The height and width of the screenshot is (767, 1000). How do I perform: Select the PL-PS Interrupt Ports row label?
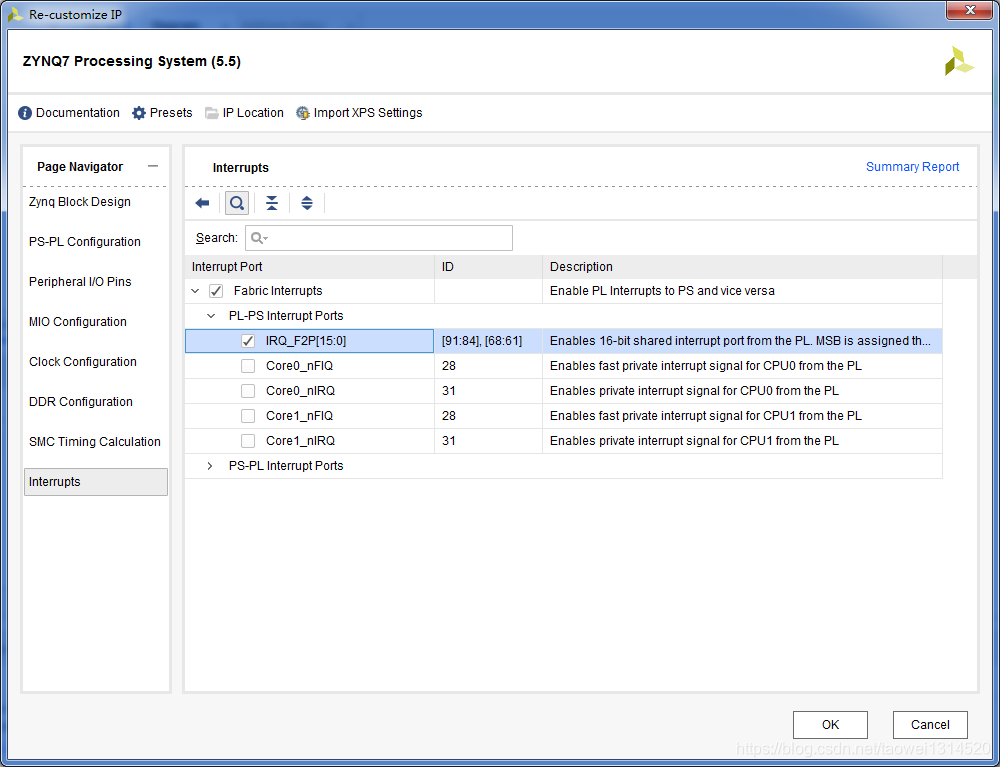click(286, 316)
